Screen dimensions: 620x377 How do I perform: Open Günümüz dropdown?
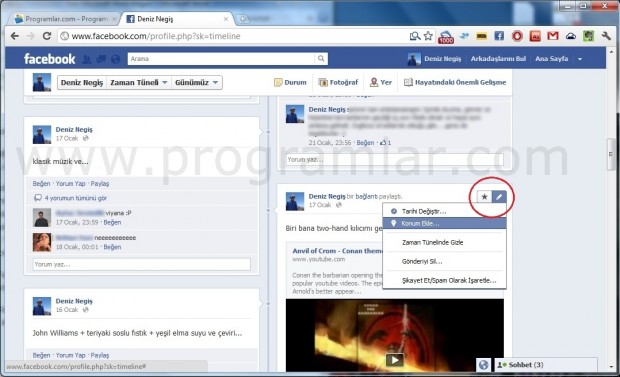point(197,82)
